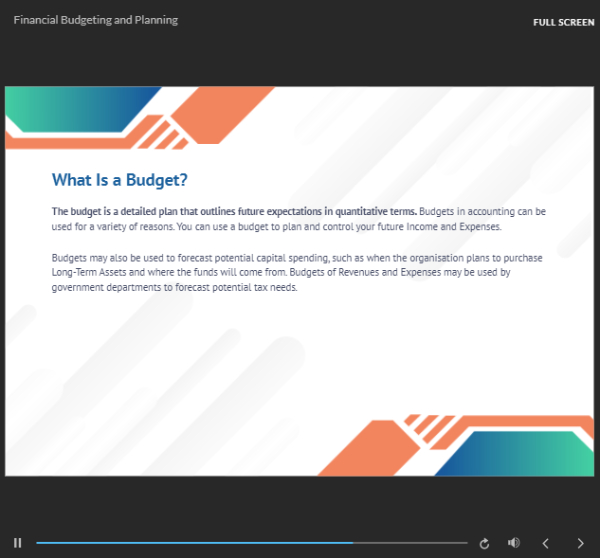Click the Financial Budgeting and Planning title
This screenshot has height=558, width=600.
tap(96, 20)
